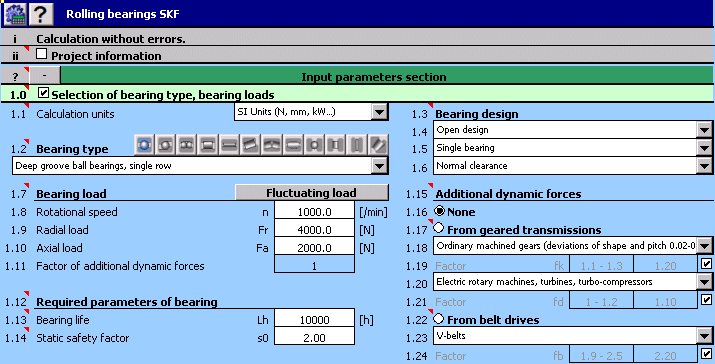Image resolution: width=715 pixels, height=364 pixels.
Task: Click the Rotational speed input field
Action: (314, 212)
